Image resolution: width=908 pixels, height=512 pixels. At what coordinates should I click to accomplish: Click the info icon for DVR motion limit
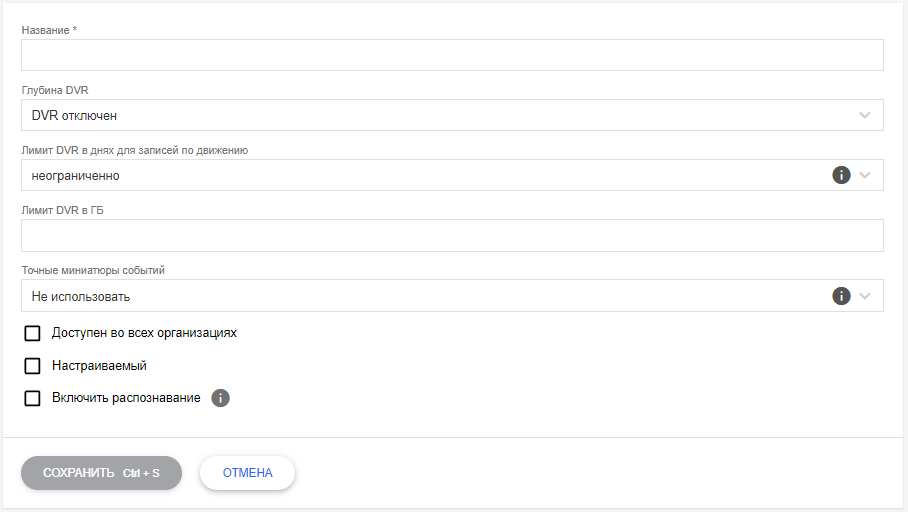tap(841, 175)
